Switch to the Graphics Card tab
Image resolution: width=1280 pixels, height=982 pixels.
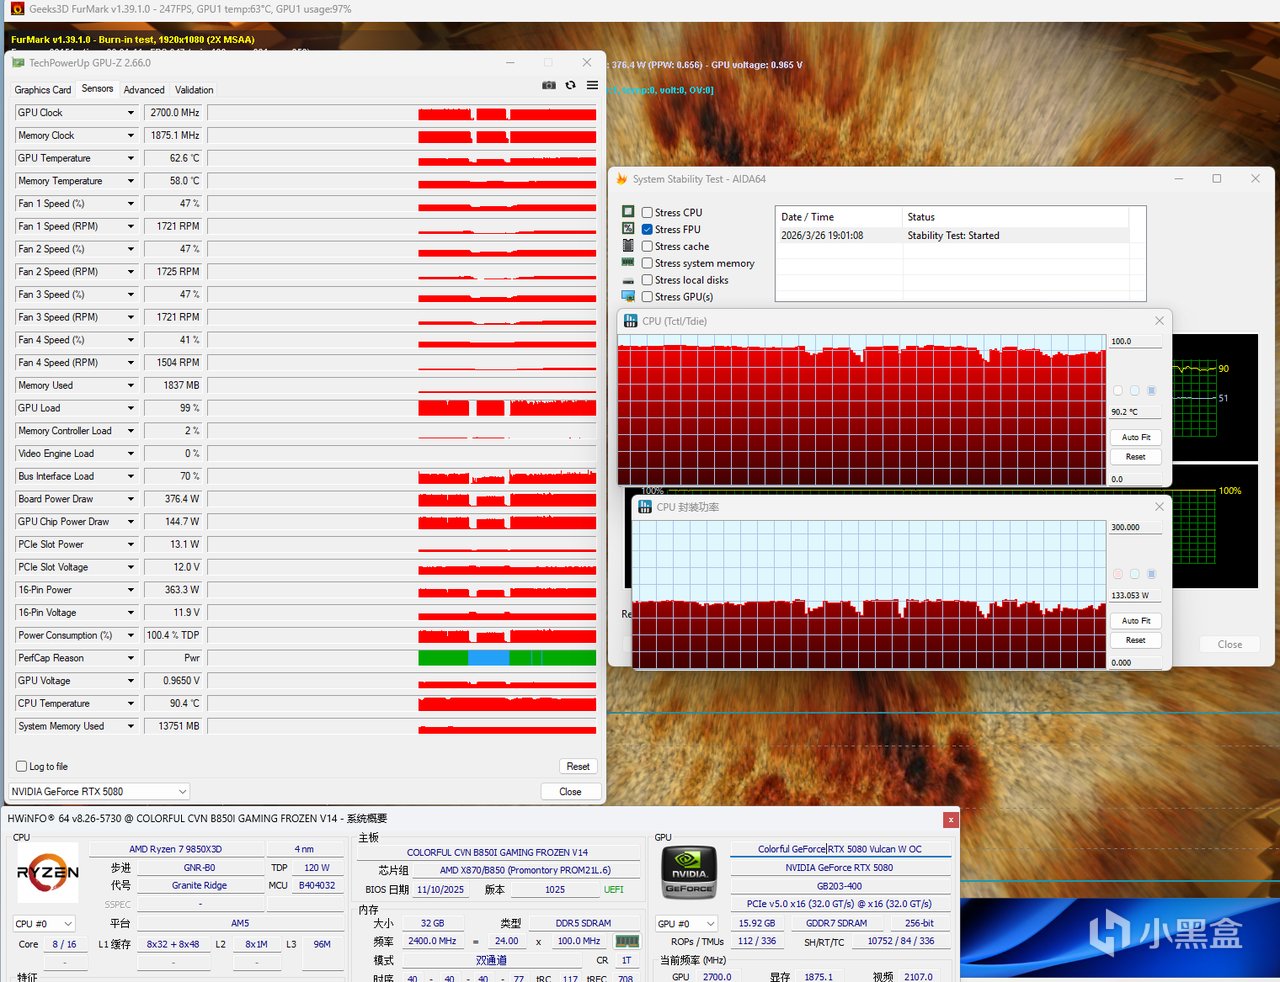point(43,90)
